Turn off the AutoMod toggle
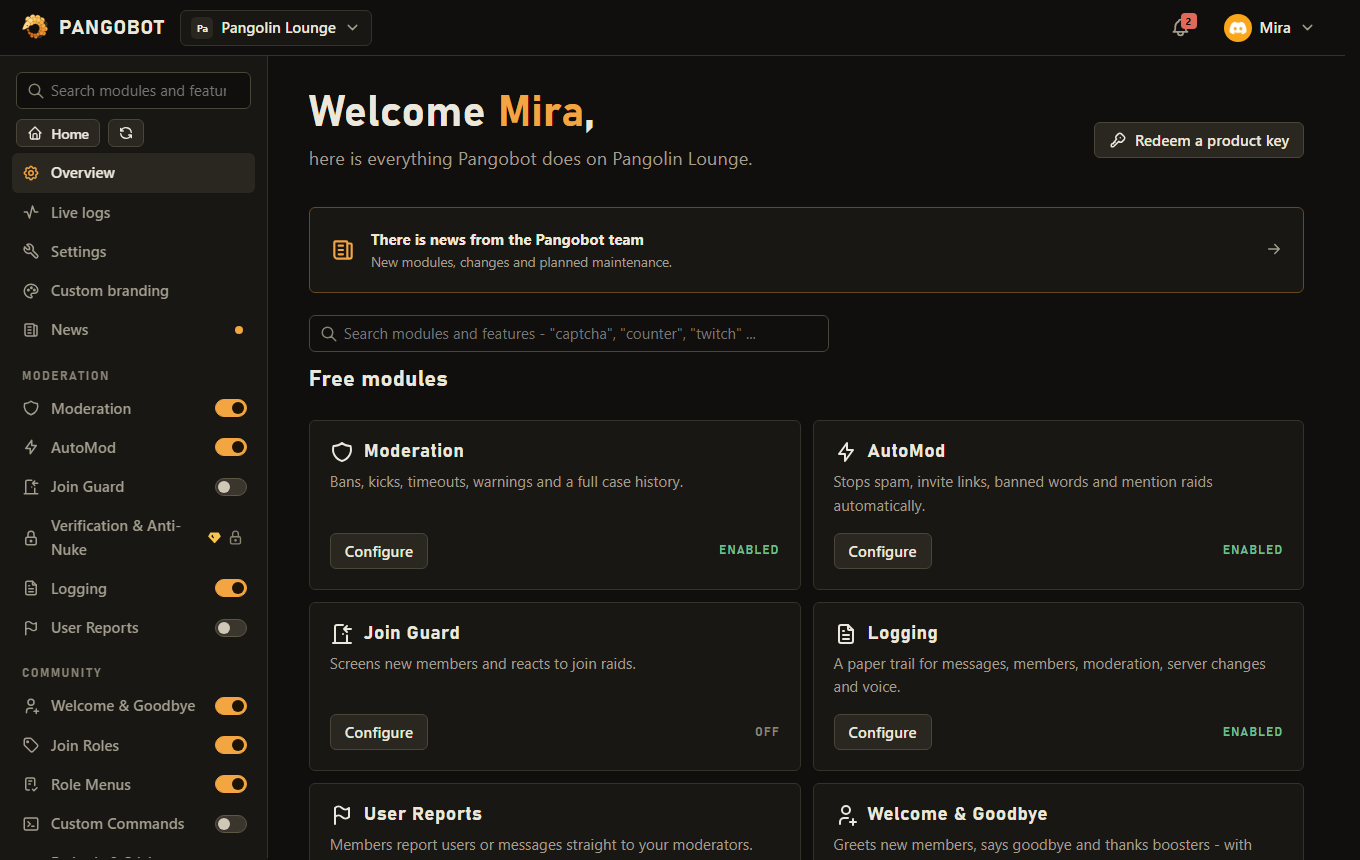 tap(231, 447)
